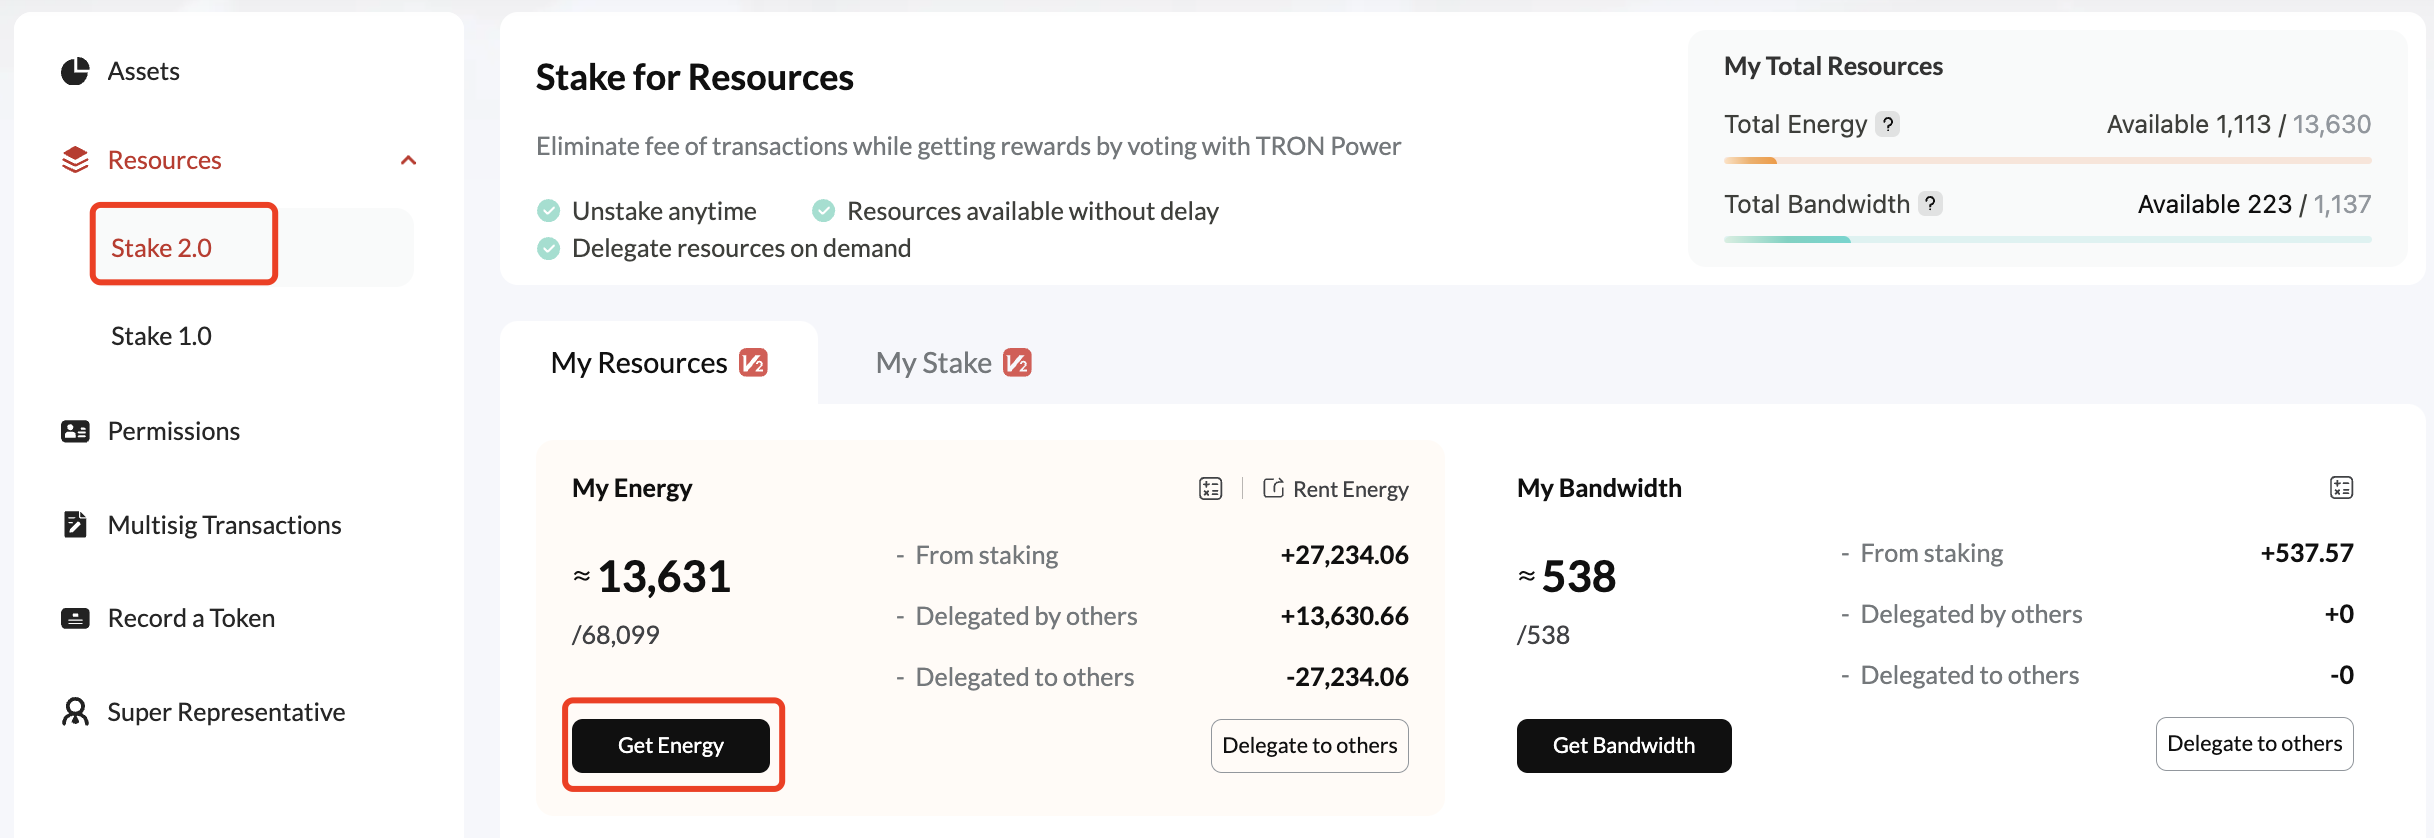This screenshot has height=838, width=2434.
Task: Click the Super Representative person icon
Action: (x=75, y=712)
